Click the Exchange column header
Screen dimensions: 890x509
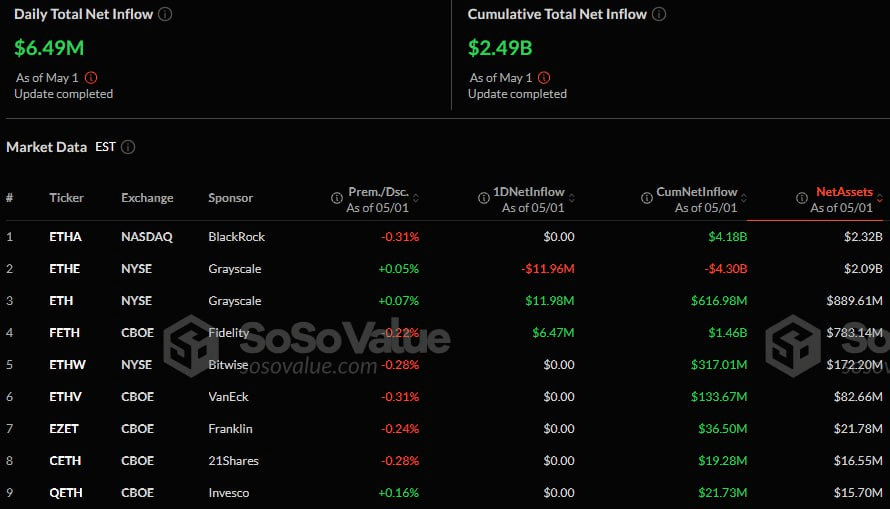[147, 198]
